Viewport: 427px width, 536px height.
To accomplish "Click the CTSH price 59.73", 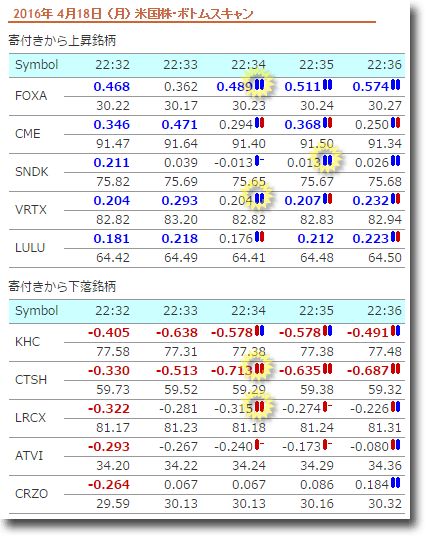I will tap(113, 389).
